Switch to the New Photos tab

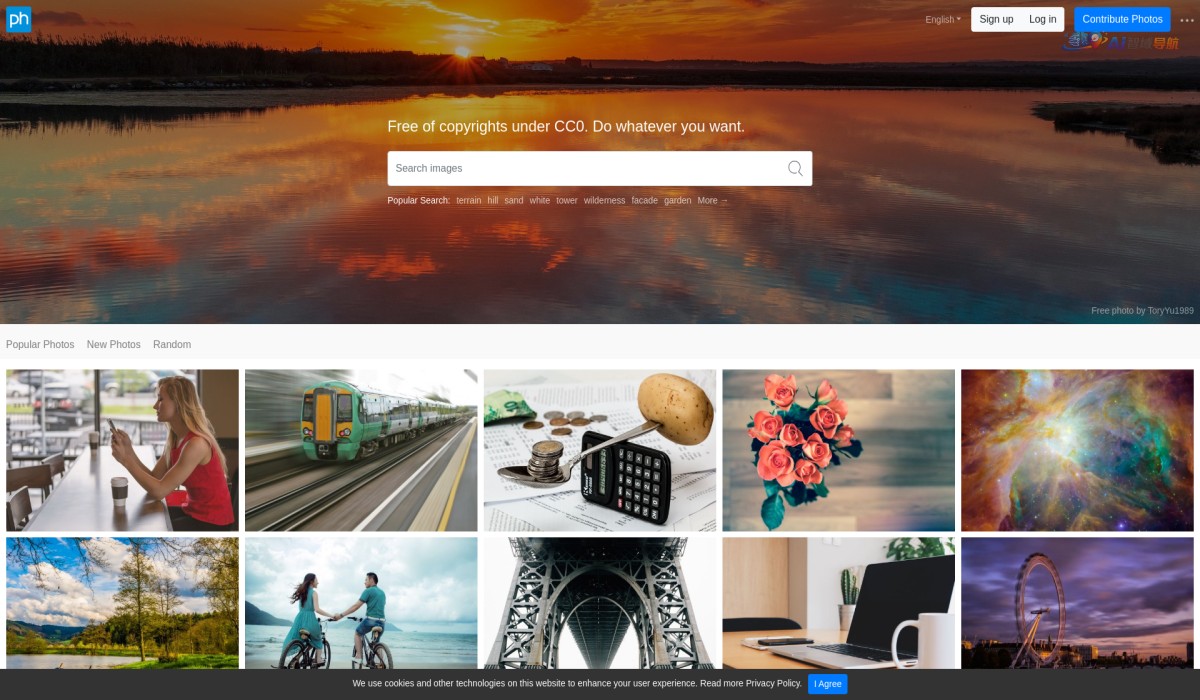point(114,344)
